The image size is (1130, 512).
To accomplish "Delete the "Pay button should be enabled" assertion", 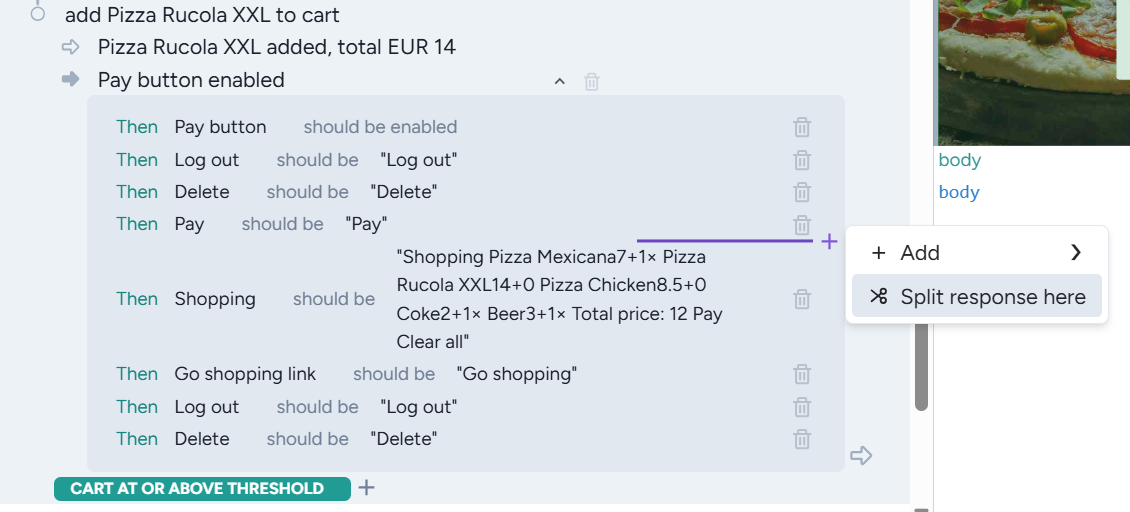I will click(802, 127).
